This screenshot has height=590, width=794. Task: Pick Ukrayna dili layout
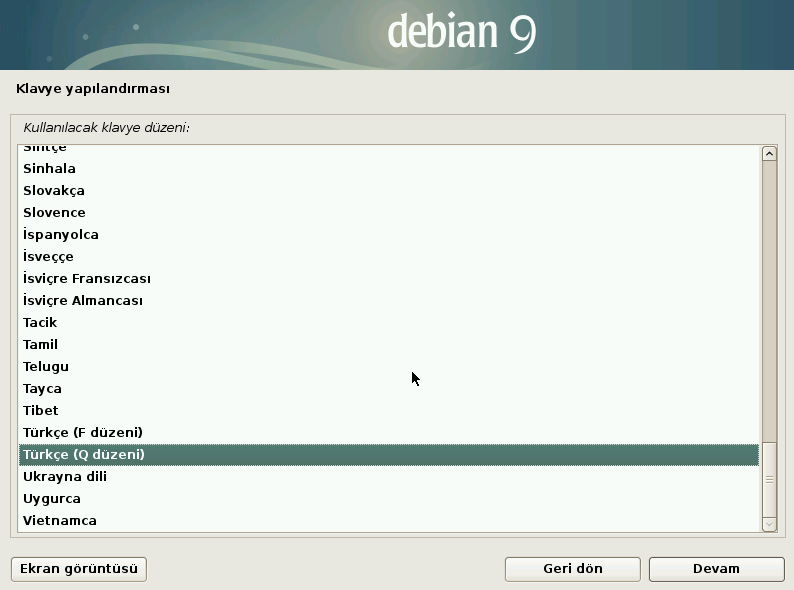point(389,477)
